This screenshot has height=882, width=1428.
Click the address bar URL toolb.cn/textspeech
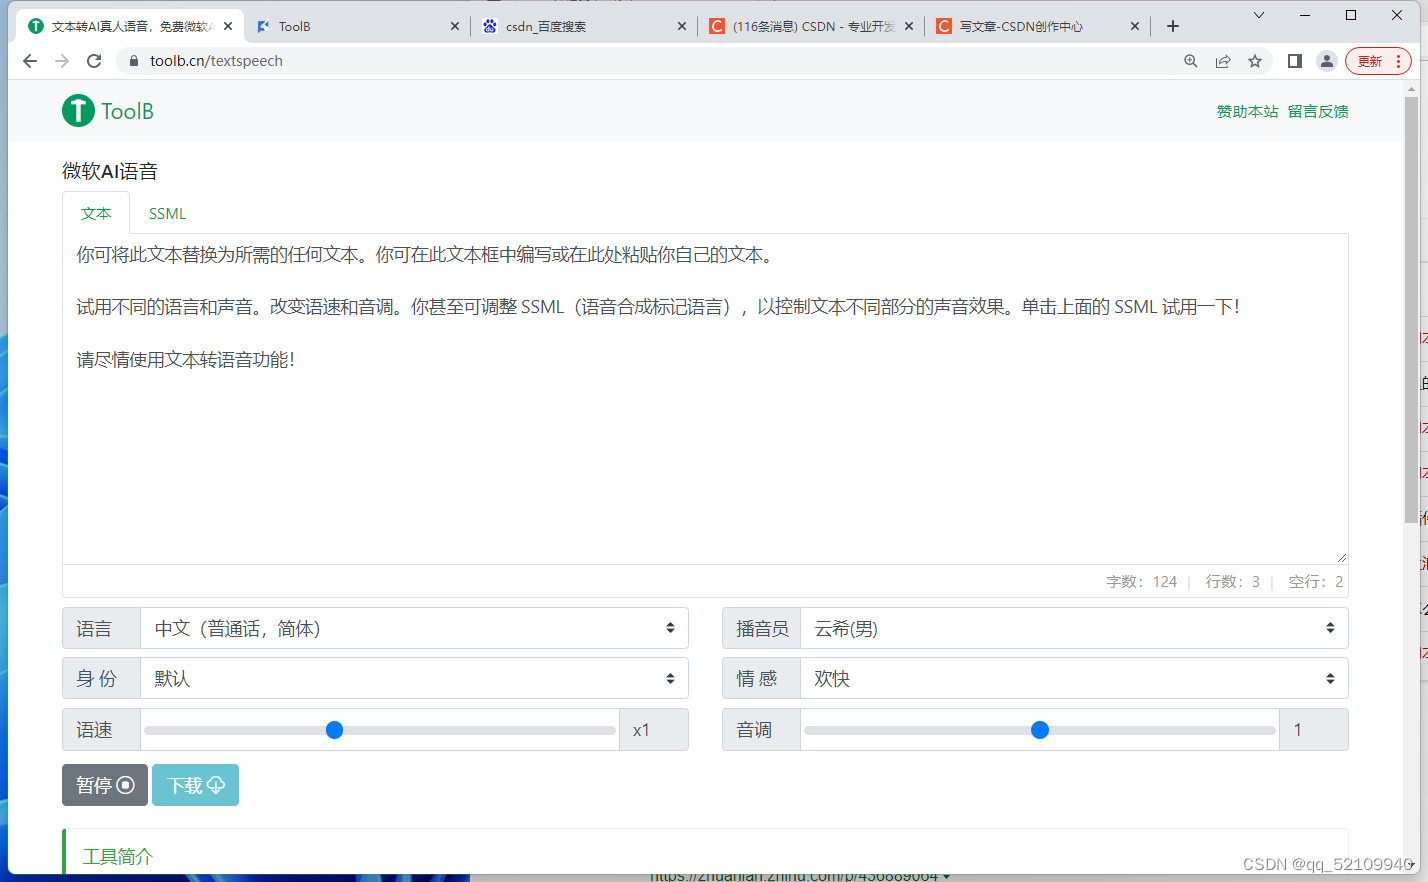coord(216,61)
